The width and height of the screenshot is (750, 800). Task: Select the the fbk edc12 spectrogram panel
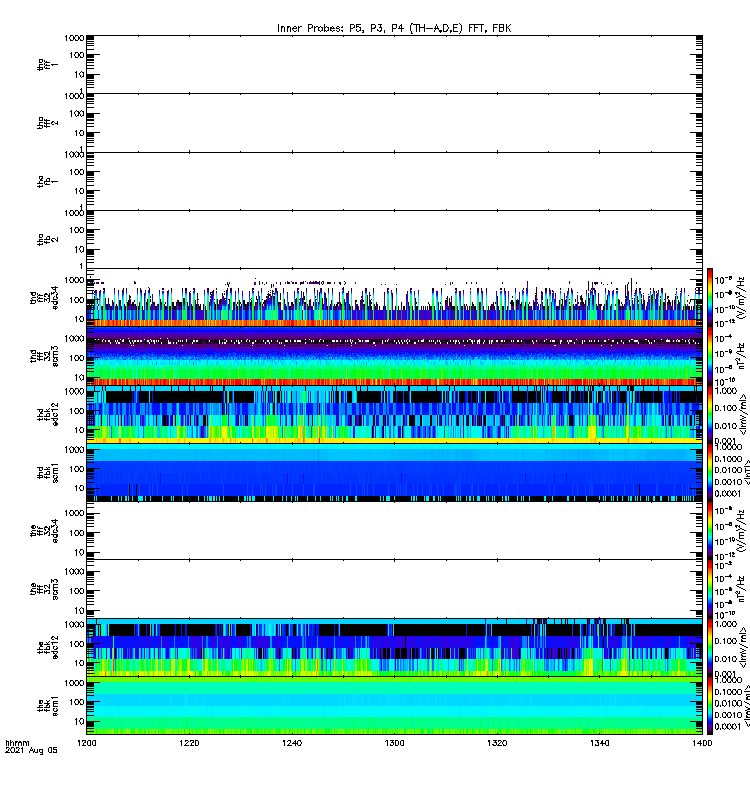pos(394,647)
